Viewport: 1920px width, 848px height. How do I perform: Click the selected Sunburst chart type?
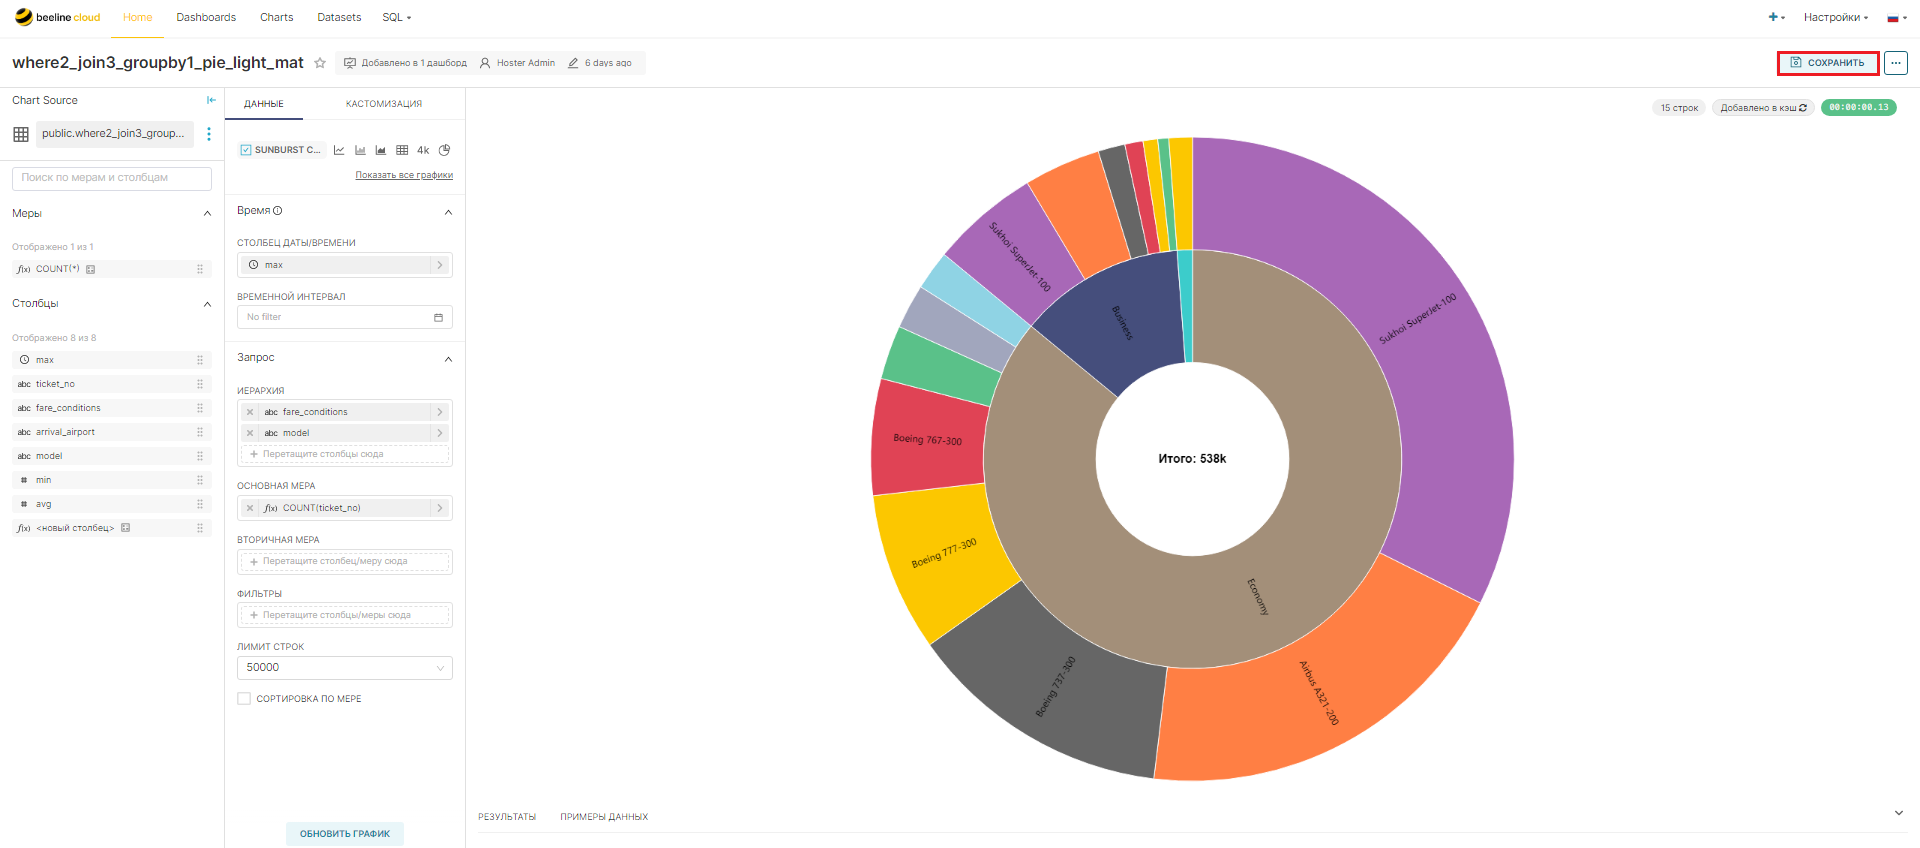pyautogui.click(x=281, y=150)
